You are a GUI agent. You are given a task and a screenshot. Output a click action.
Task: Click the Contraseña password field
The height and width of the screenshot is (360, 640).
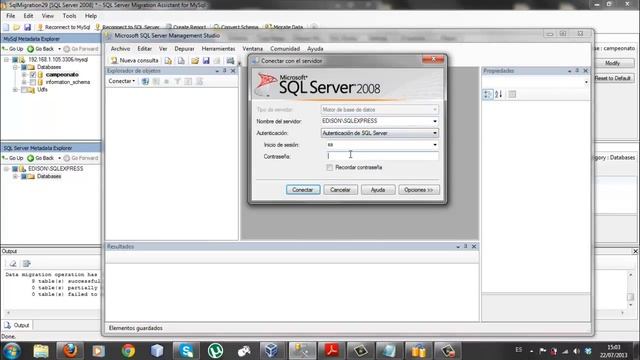[x=382, y=156]
